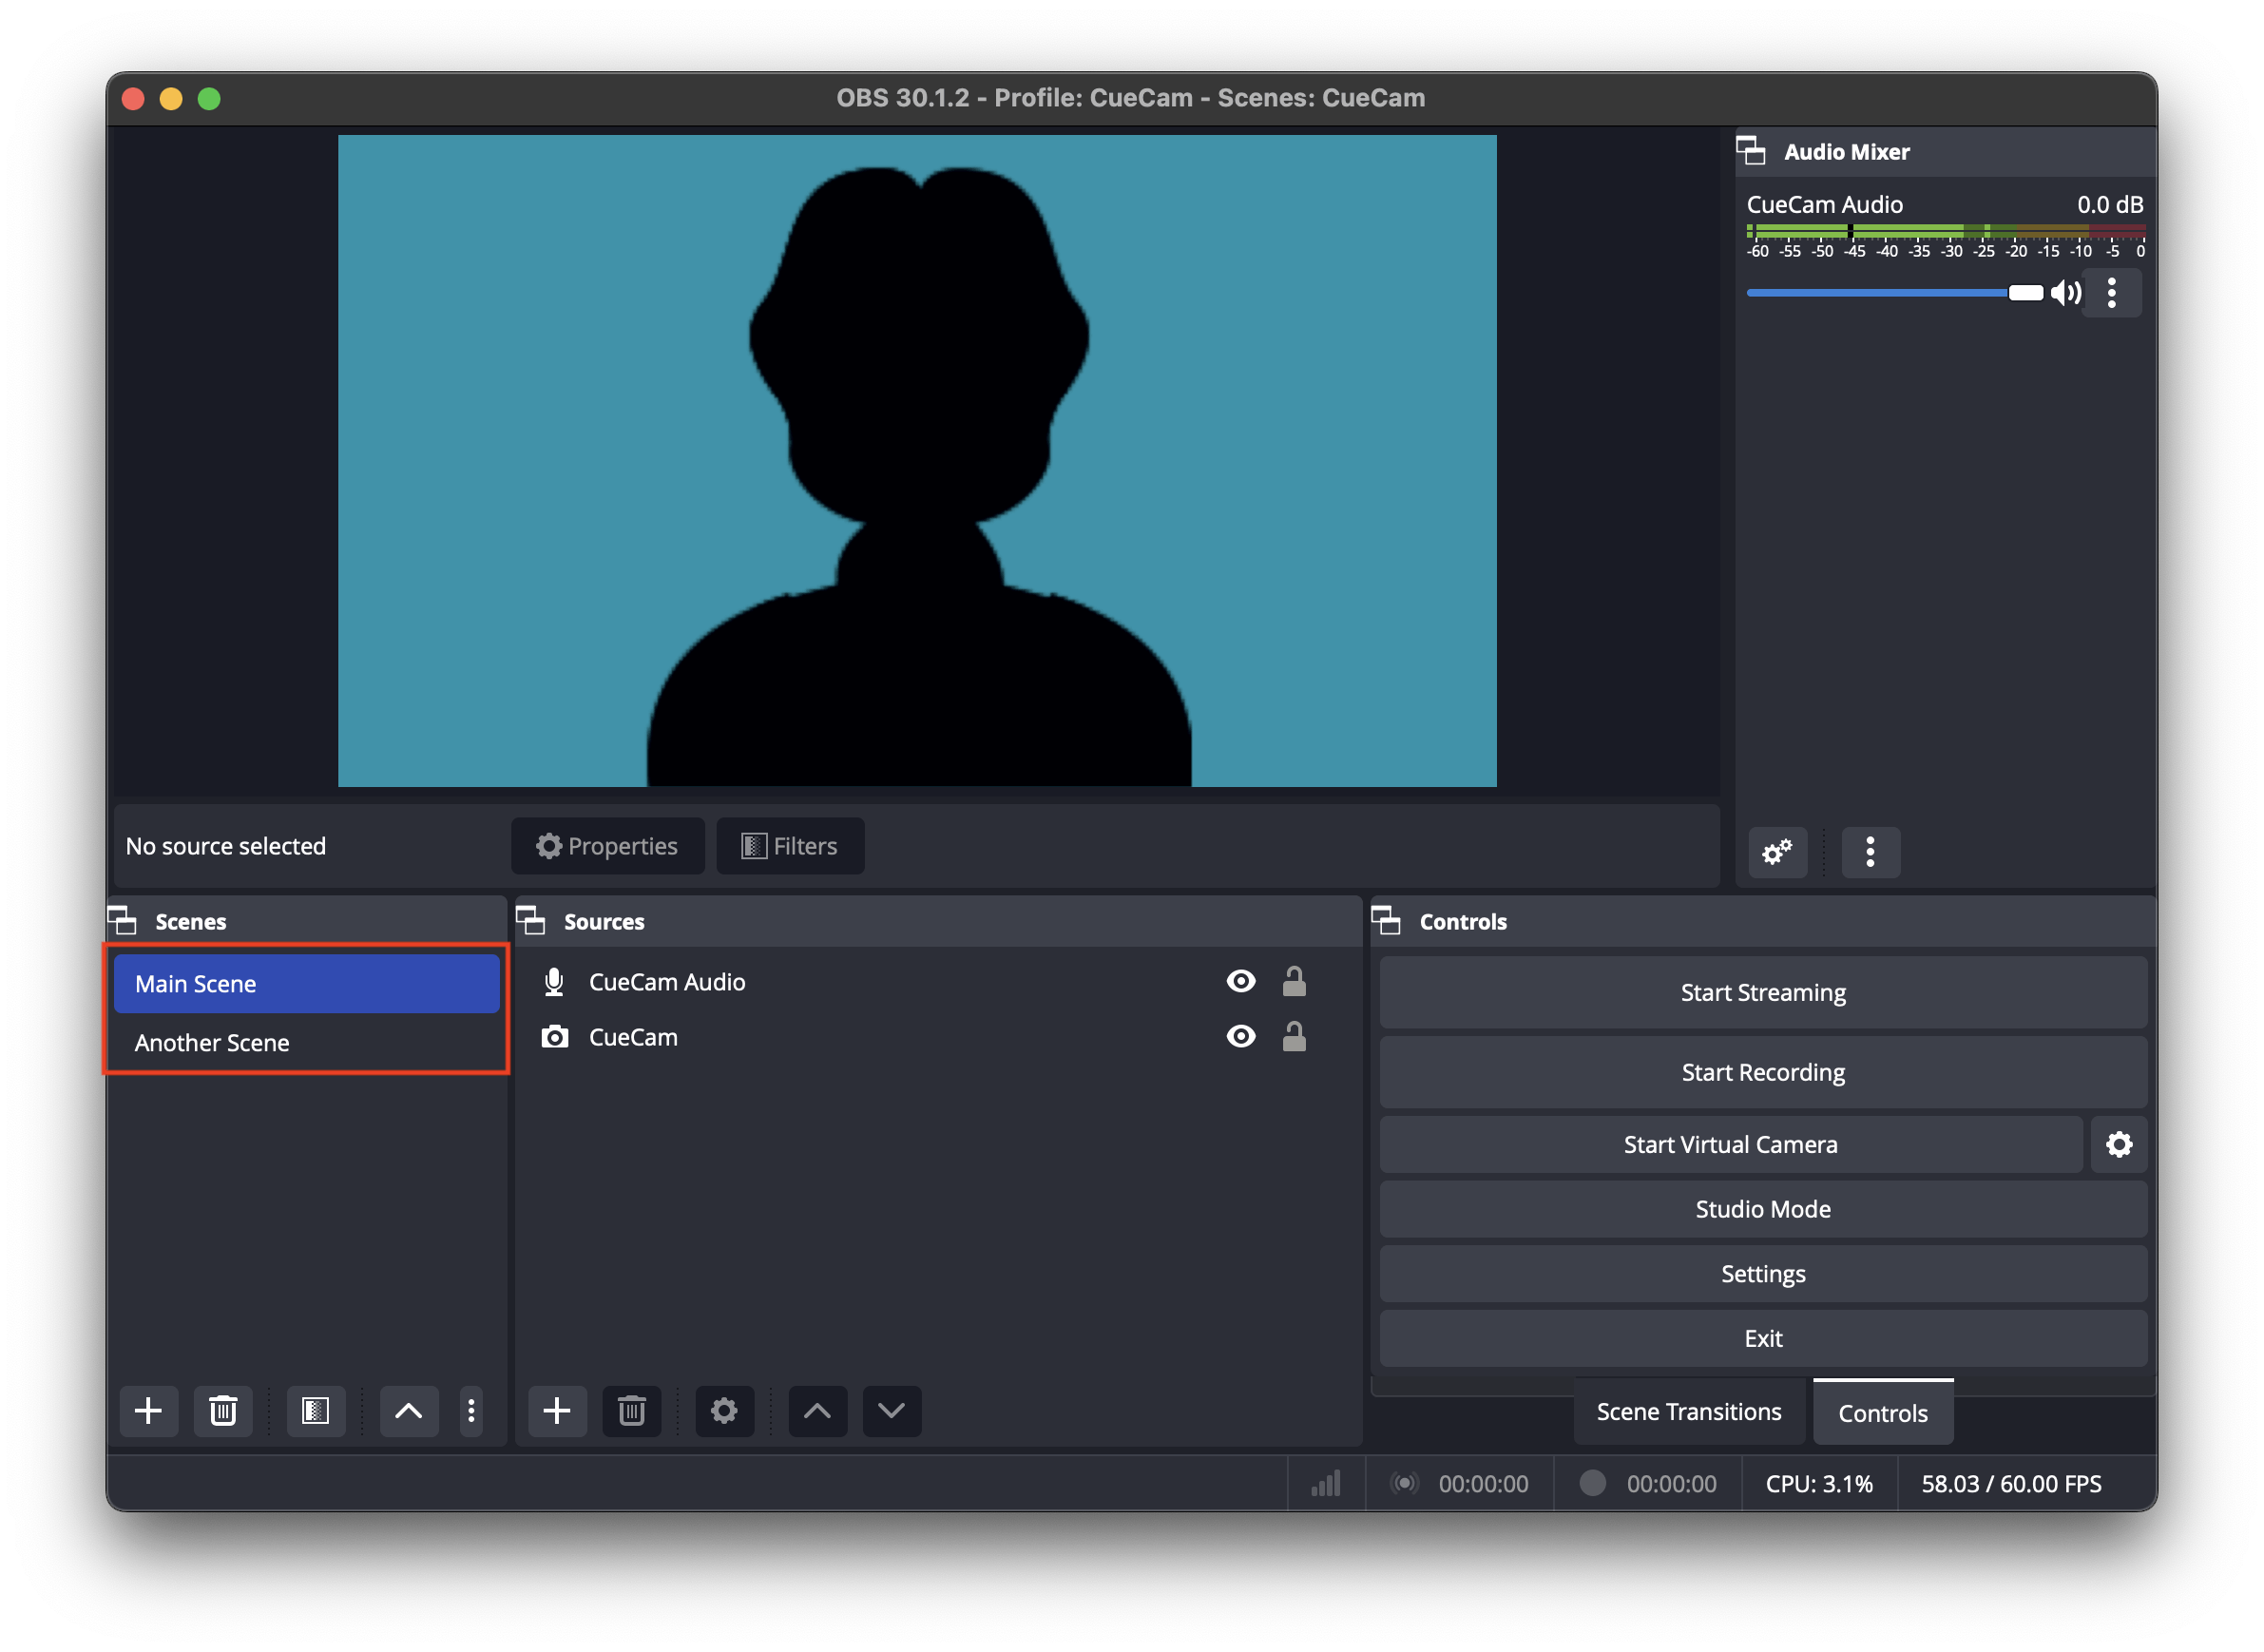Configure virtual camera gear icon
Viewport: 2264px width, 1652px height.
2118,1144
